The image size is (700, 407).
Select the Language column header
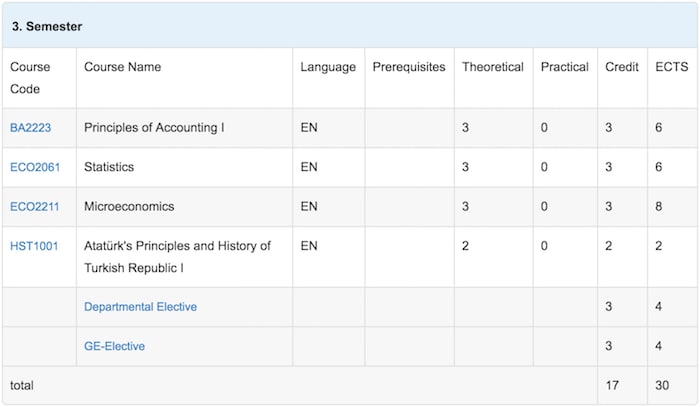(x=328, y=67)
